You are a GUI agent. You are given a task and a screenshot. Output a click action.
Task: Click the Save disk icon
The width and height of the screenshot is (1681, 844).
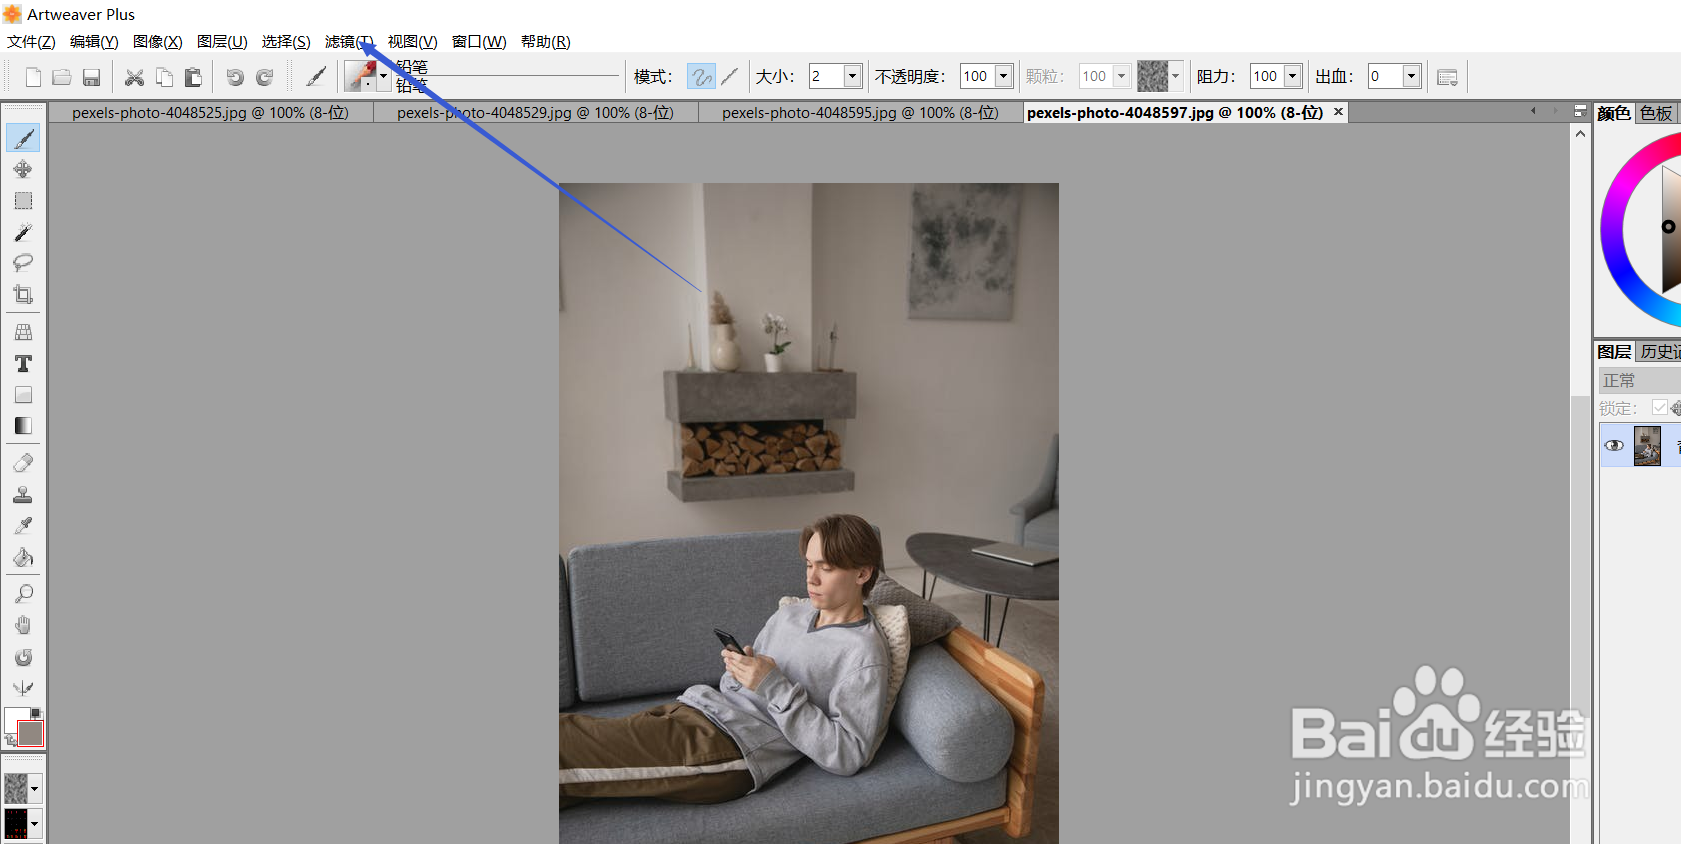(x=91, y=77)
